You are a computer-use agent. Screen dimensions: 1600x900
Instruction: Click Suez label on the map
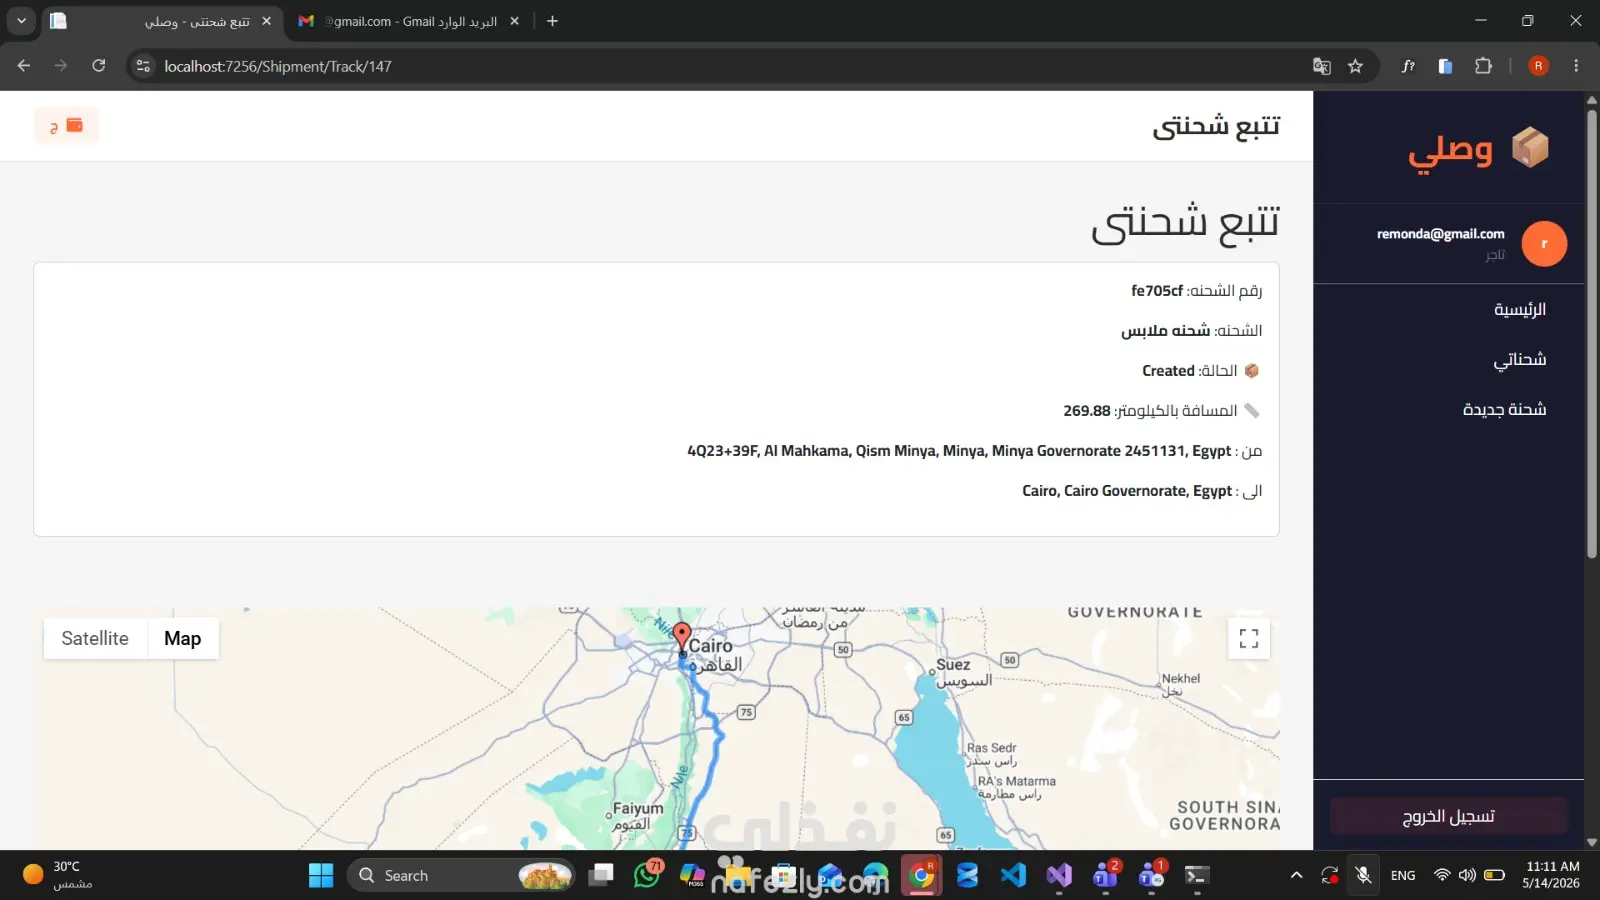(953, 664)
